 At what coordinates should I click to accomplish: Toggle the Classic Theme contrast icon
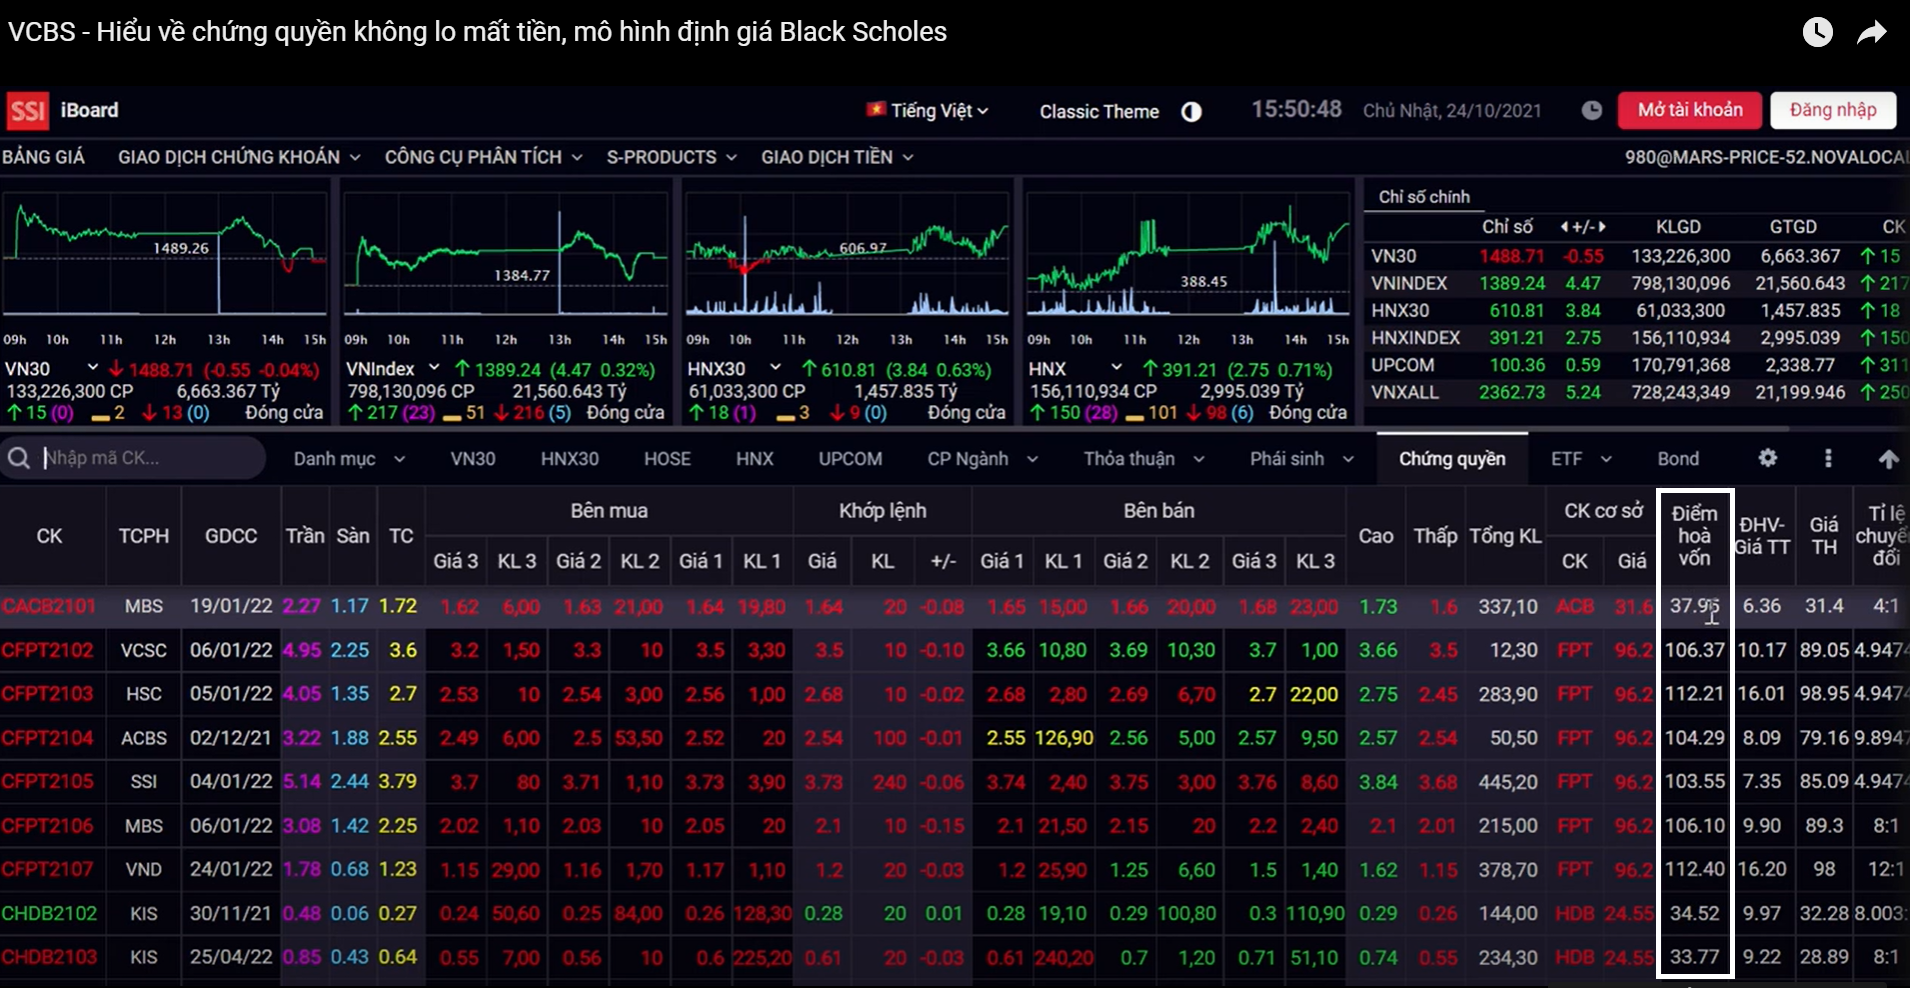coord(1191,112)
